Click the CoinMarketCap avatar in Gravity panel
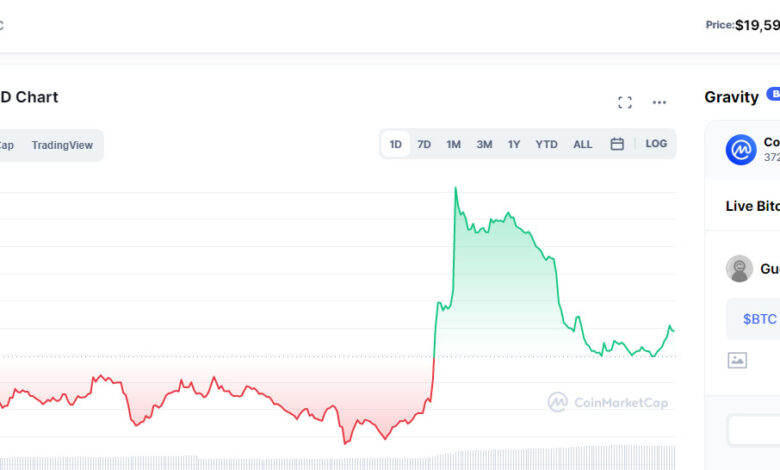This screenshot has height=470, width=780. [741, 149]
